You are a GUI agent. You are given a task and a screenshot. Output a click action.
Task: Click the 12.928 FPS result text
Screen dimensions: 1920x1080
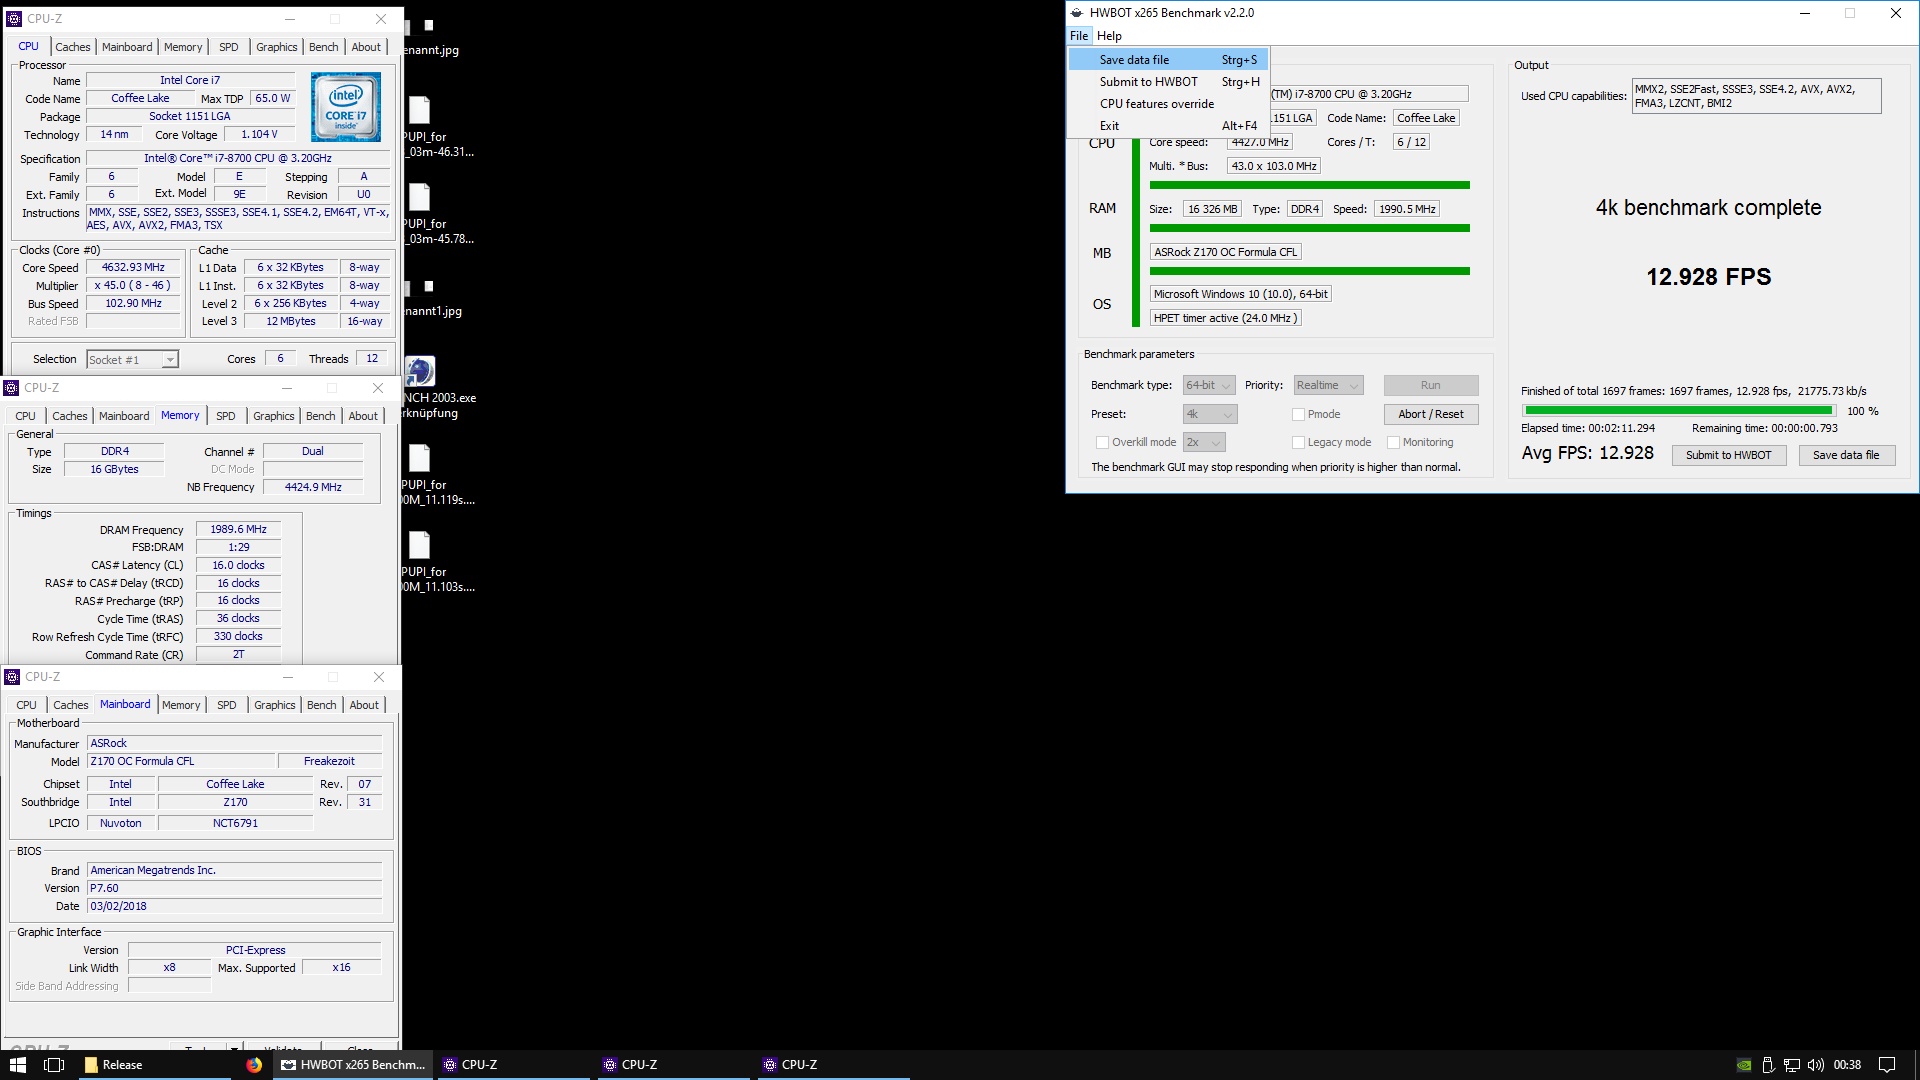pos(1708,277)
